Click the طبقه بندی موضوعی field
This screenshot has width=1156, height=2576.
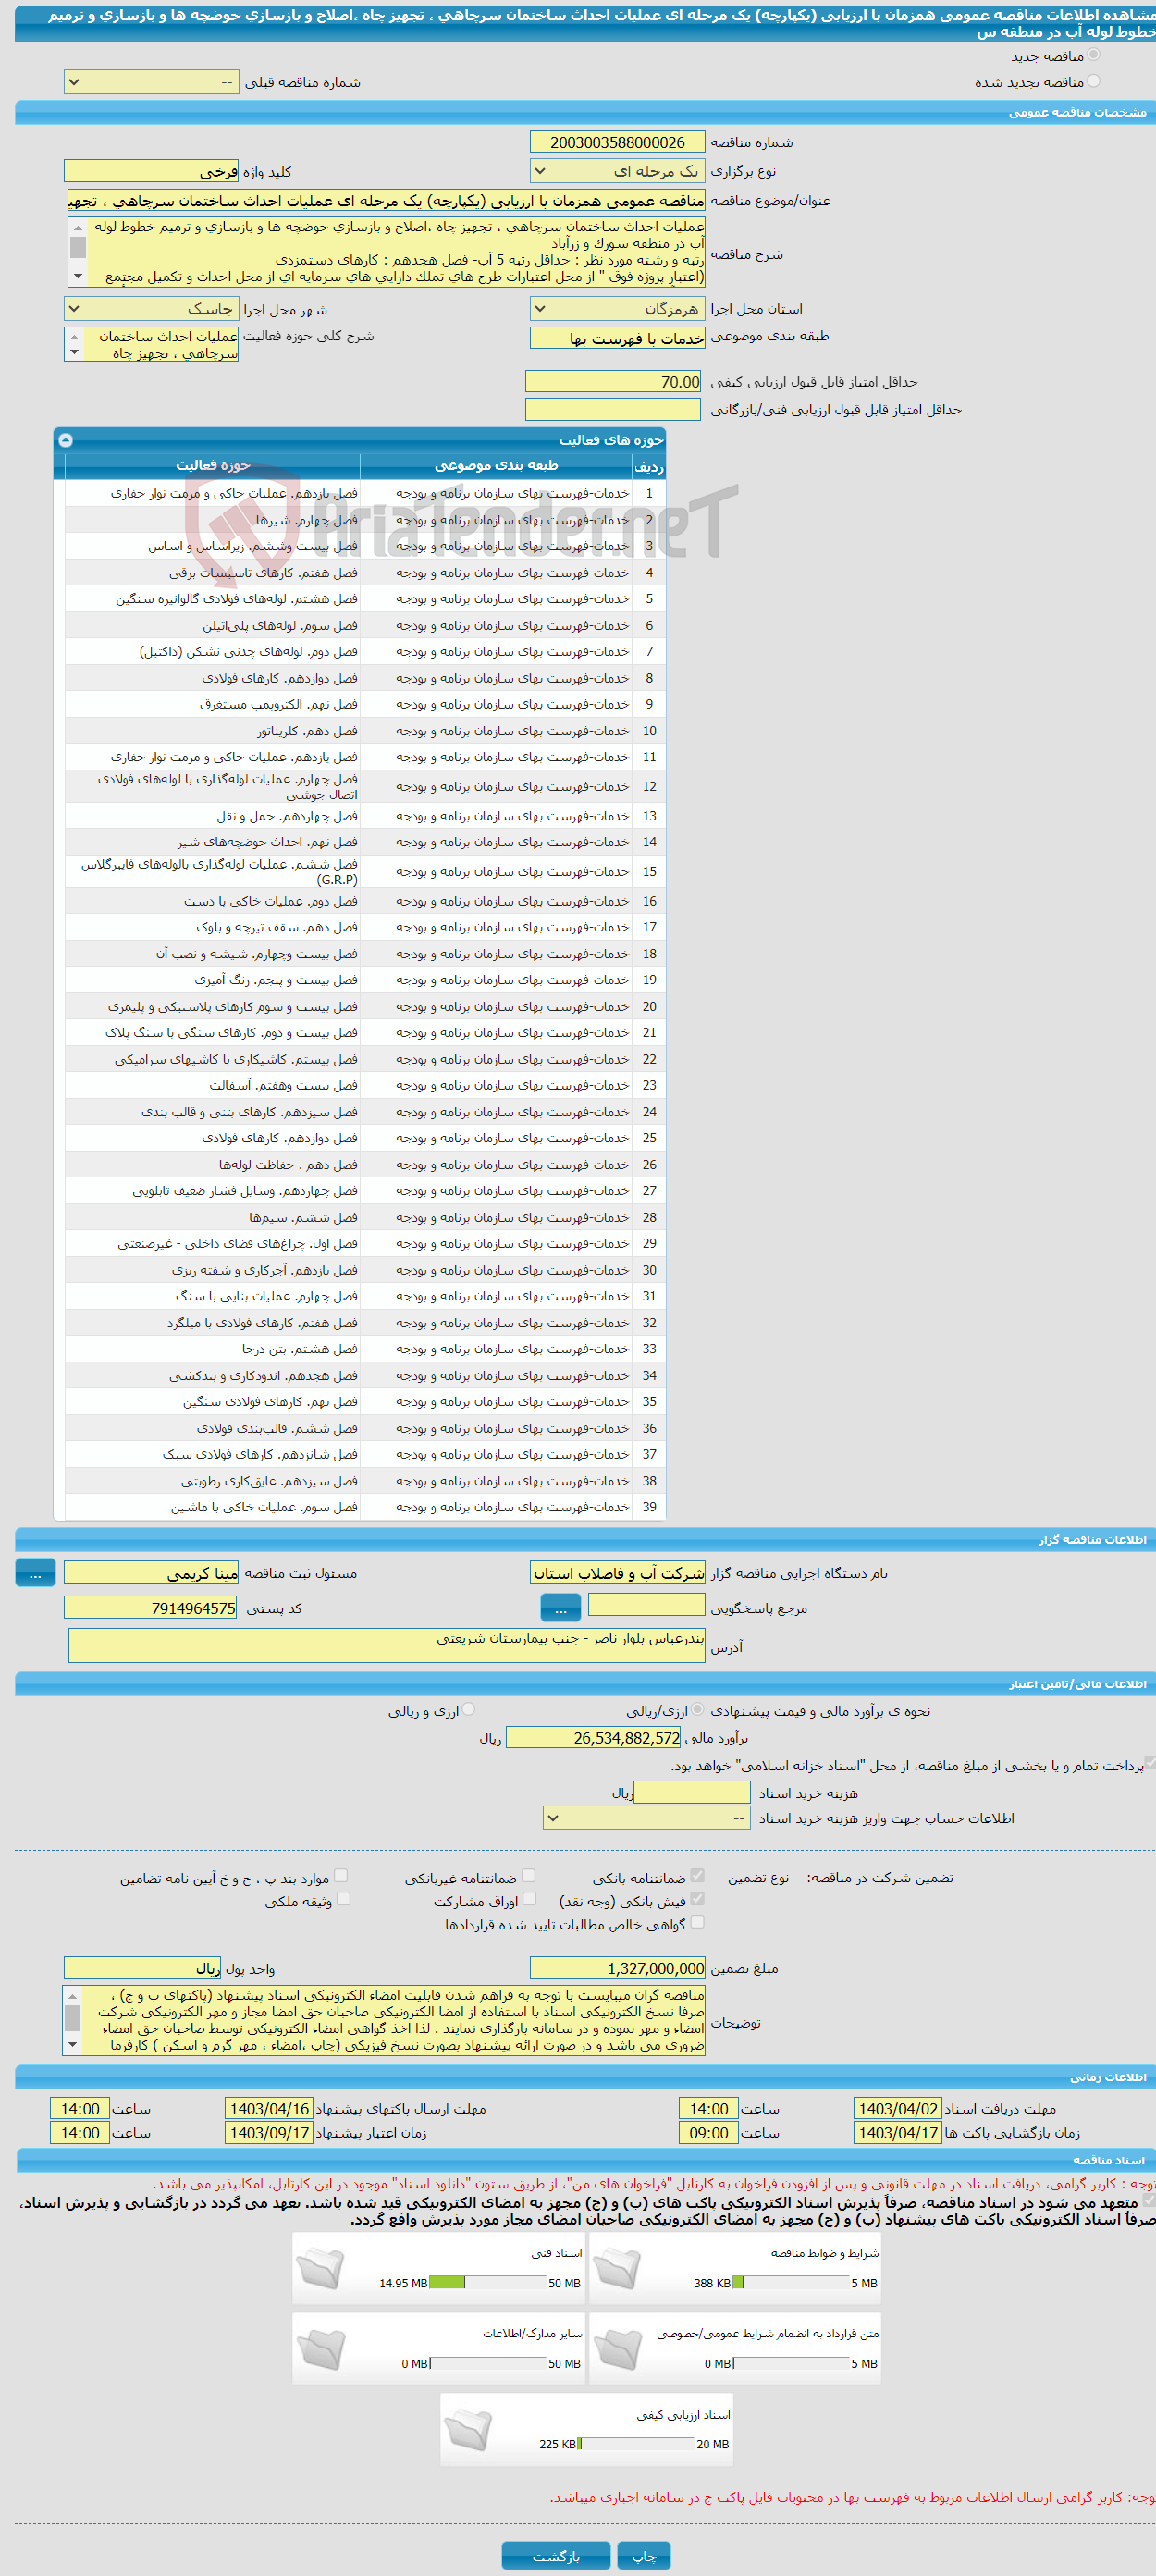click(x=617, y=338)
